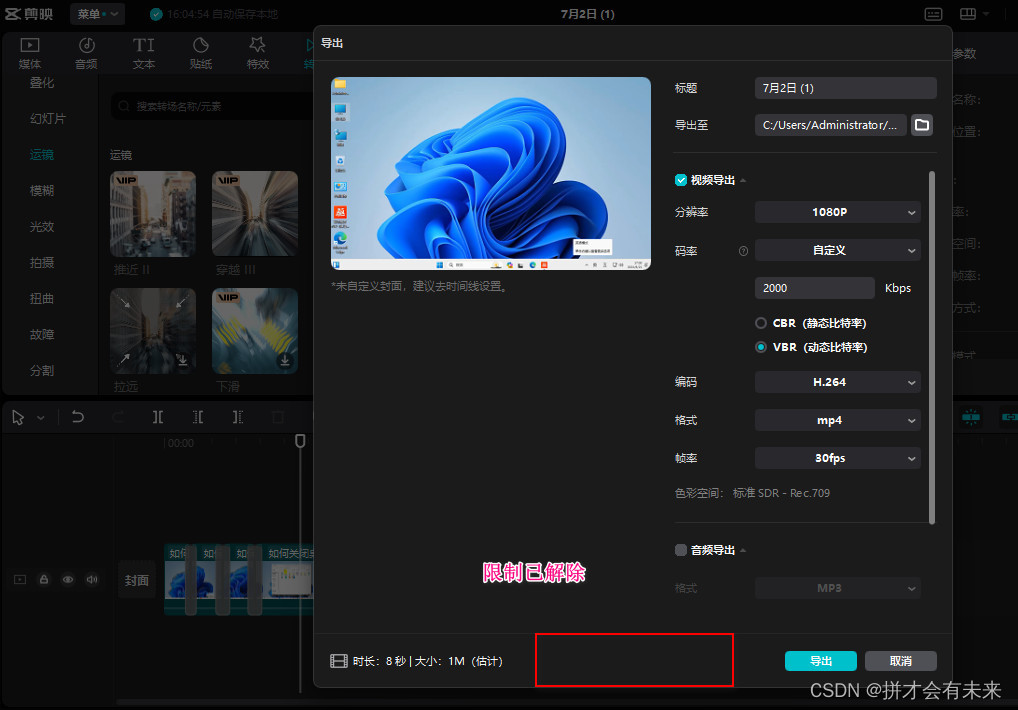Click the 取消 cancel button
1018x710 pixels.
[x=900, y=661]
